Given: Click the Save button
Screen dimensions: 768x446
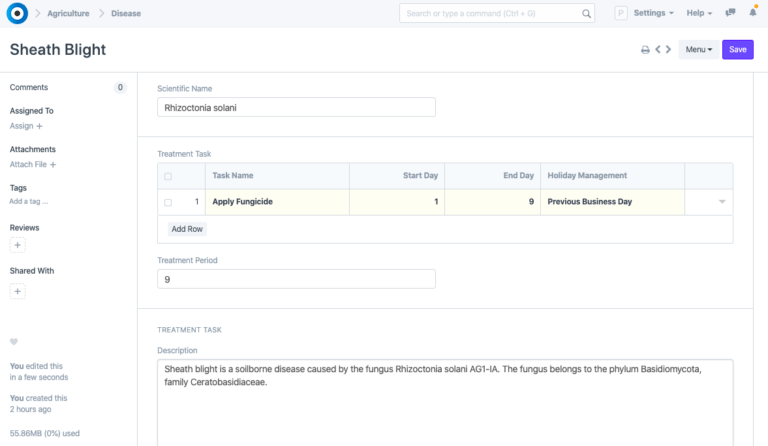Looking at the screenshot, I should click(737, 50).
